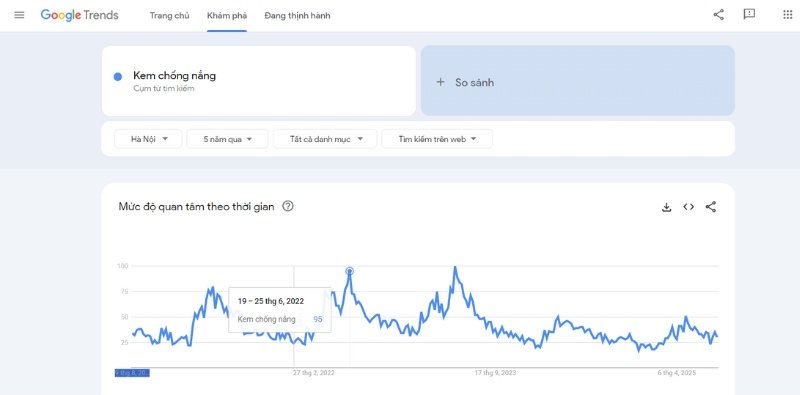
Task: Edit the Kem chống nắng search term
Action: tap(174, 76)
